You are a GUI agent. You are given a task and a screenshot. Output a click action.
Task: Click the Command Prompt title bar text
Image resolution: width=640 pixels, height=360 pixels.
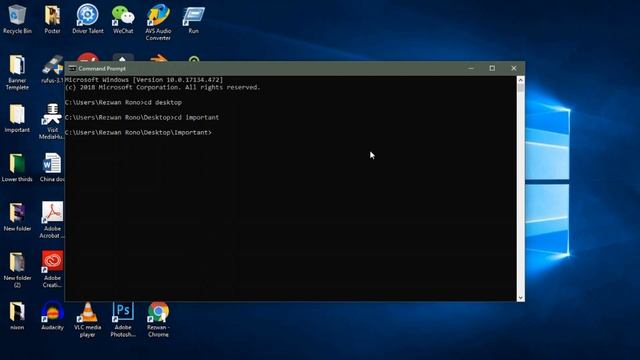tap(102, 69)
